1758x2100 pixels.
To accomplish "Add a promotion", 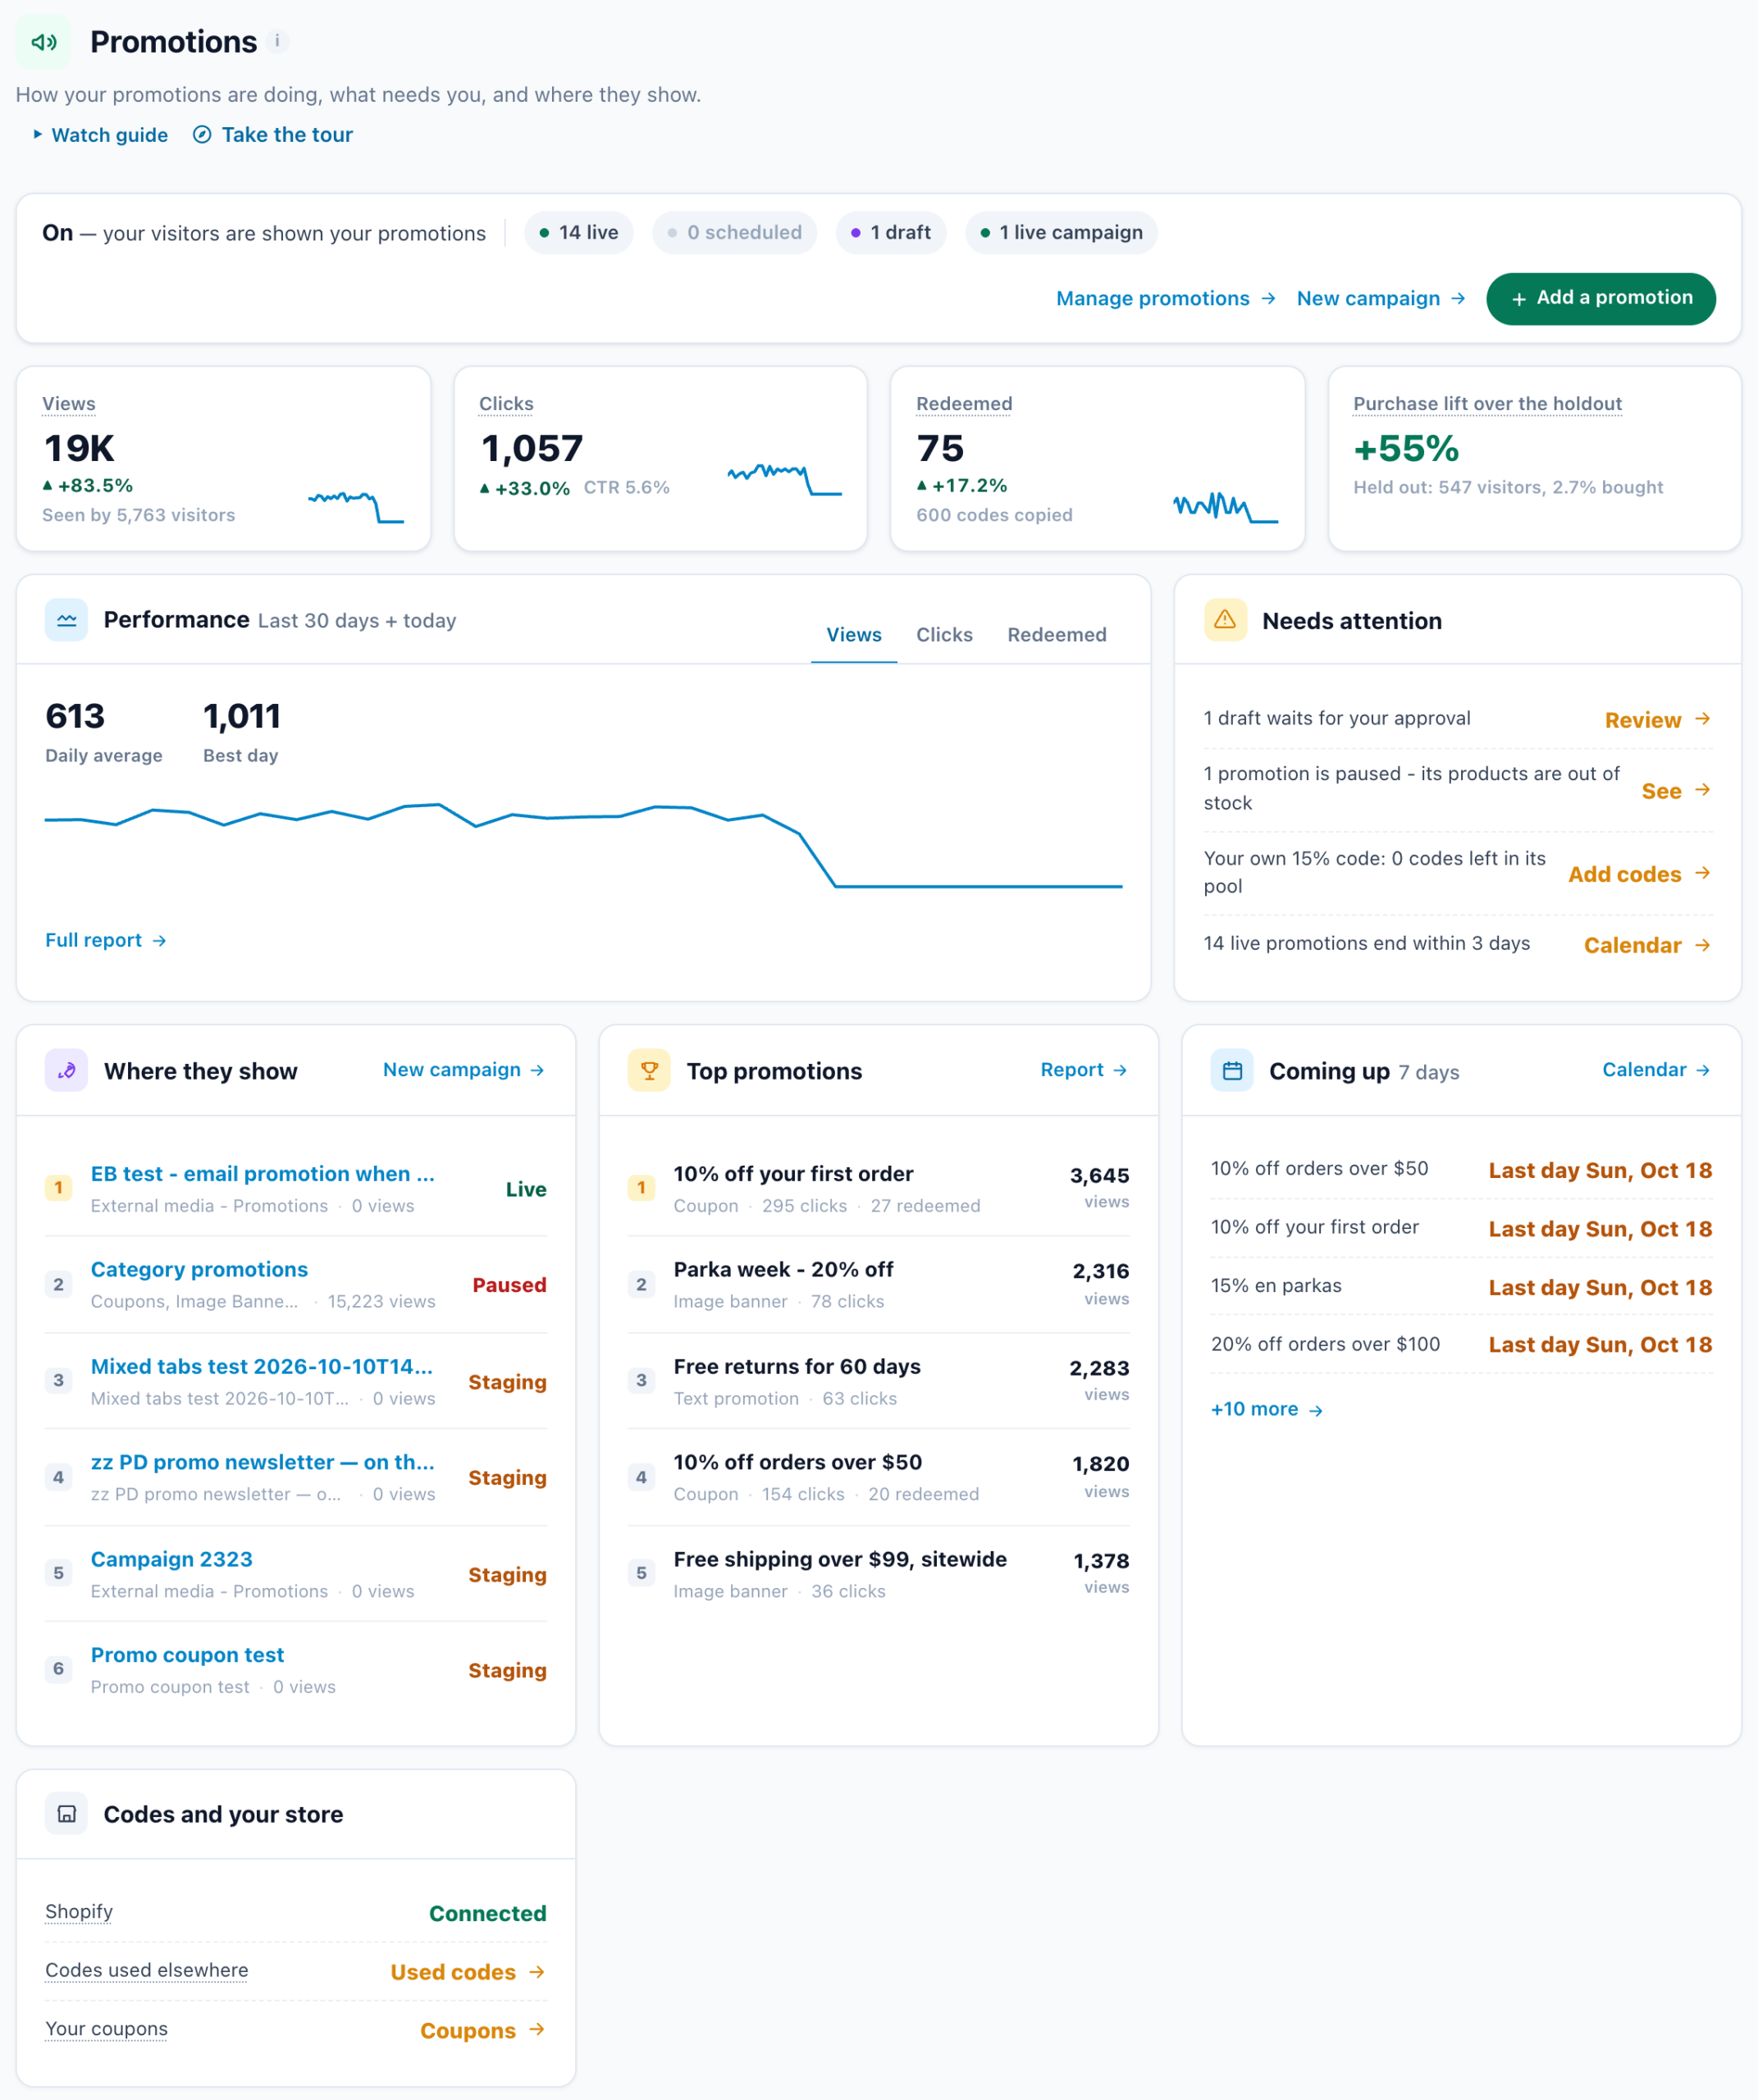I will (x=1601, y=298).
